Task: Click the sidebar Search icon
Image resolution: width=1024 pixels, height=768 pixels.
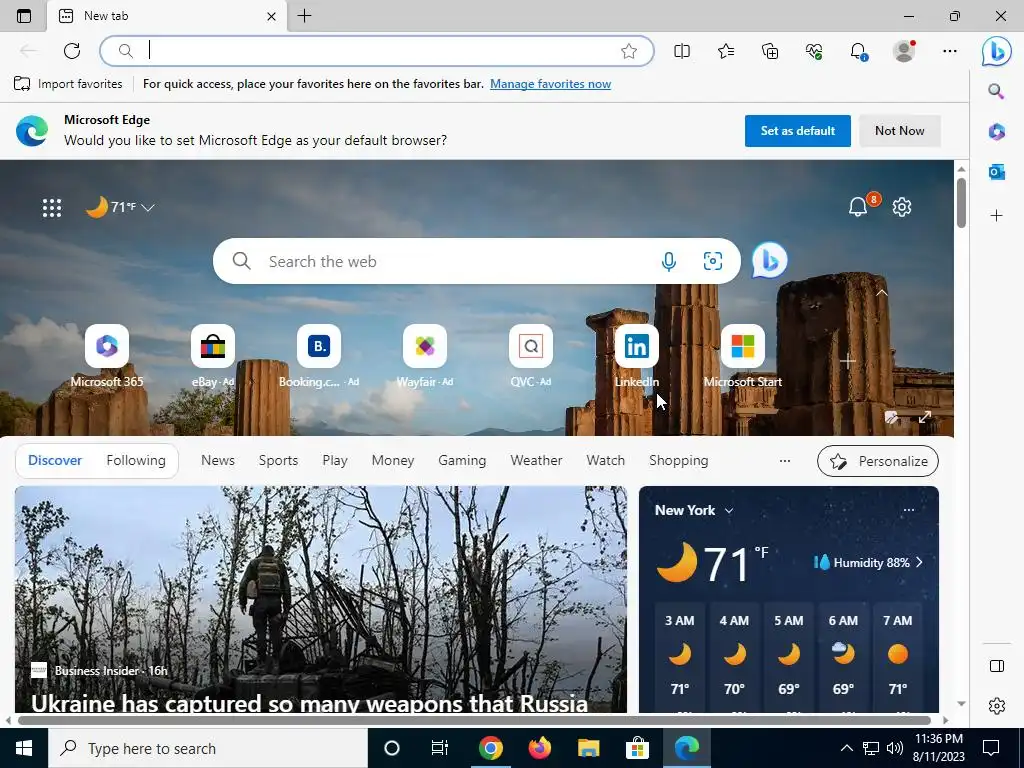Action: point(996,91)
